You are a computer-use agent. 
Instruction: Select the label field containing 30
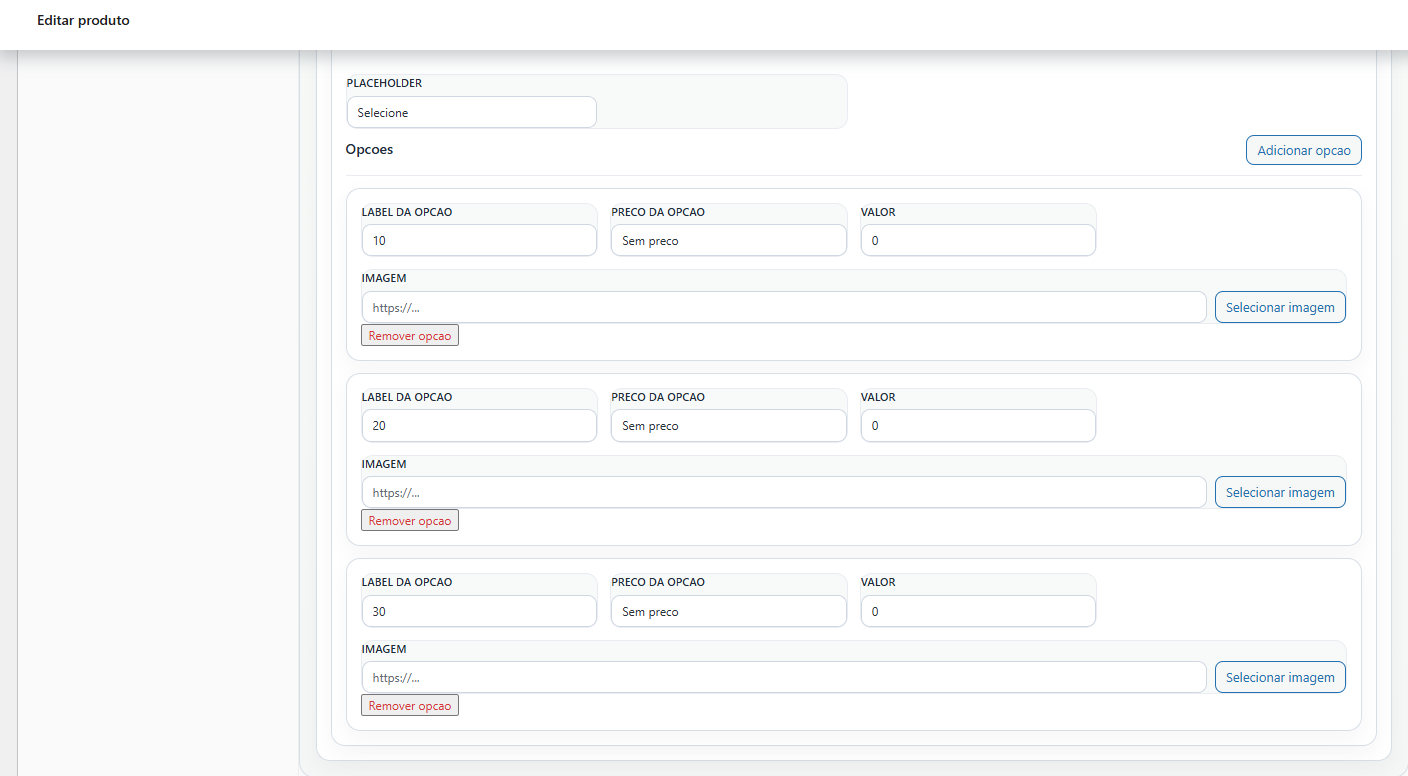coord(478,610)
